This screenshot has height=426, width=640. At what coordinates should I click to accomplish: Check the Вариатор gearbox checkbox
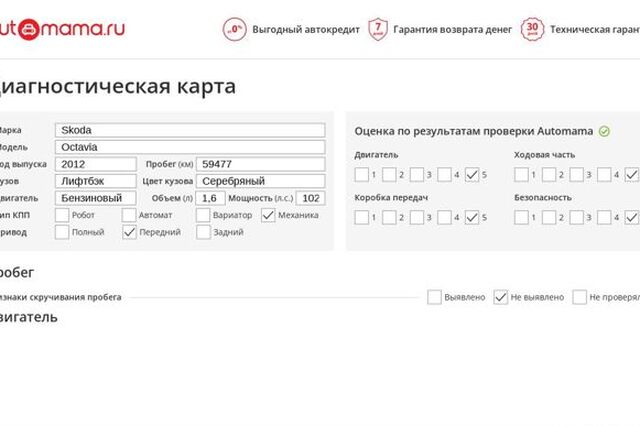pyautogui.click(x=203, y=215)
